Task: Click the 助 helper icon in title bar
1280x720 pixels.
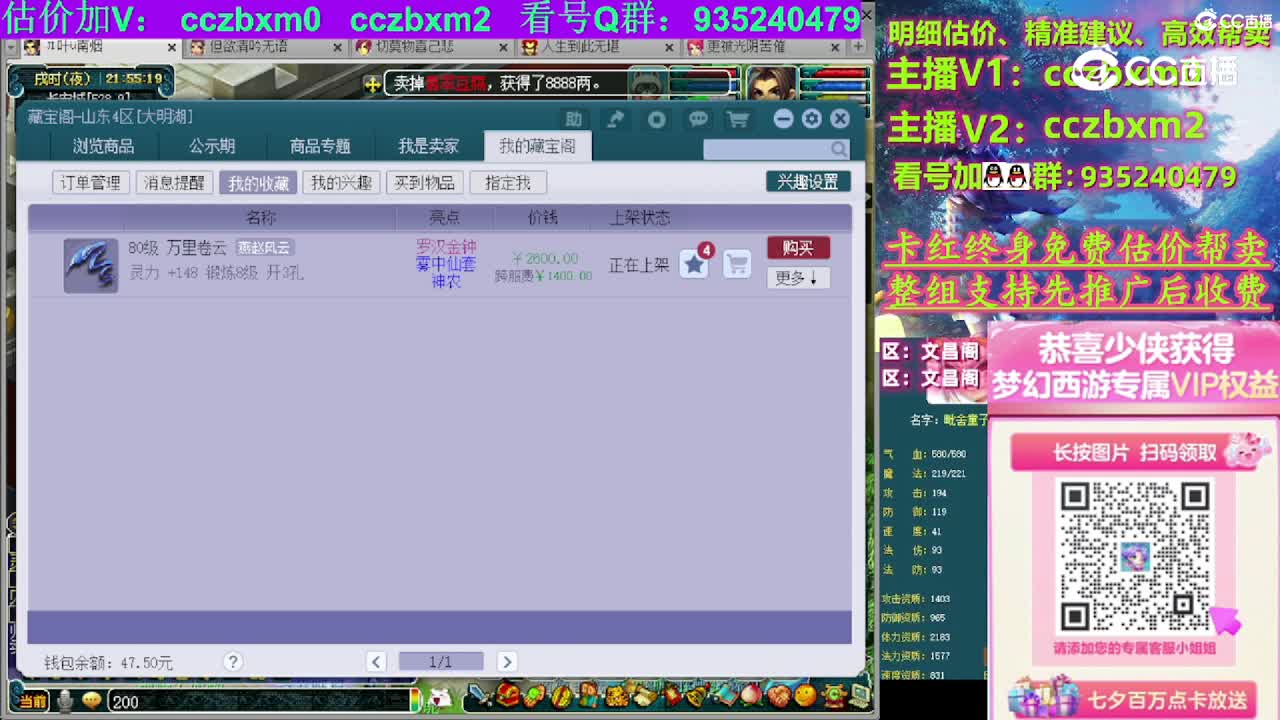Action: (573, 119)
